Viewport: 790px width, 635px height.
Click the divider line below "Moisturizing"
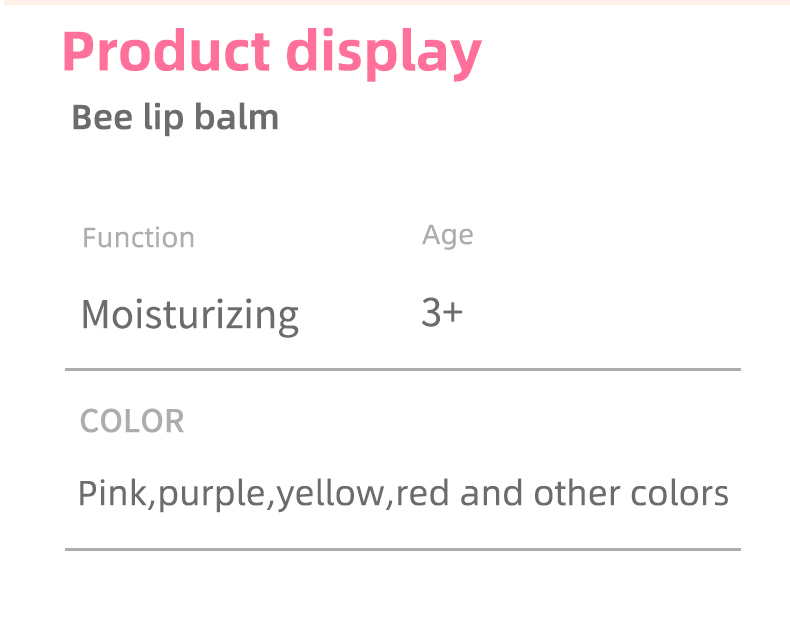403,370
